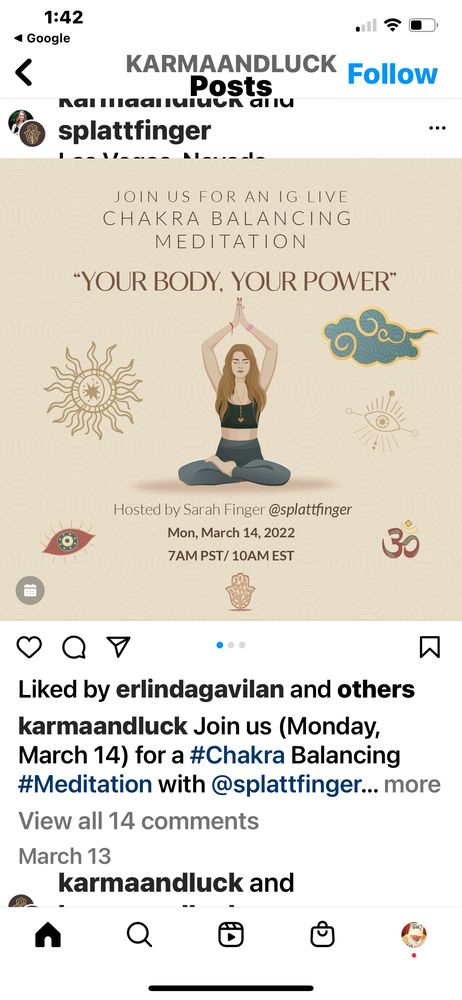This screenshot has height=1000, width=462.
Task: Save post with bookmark icon
Action: (x=429, y=647)
